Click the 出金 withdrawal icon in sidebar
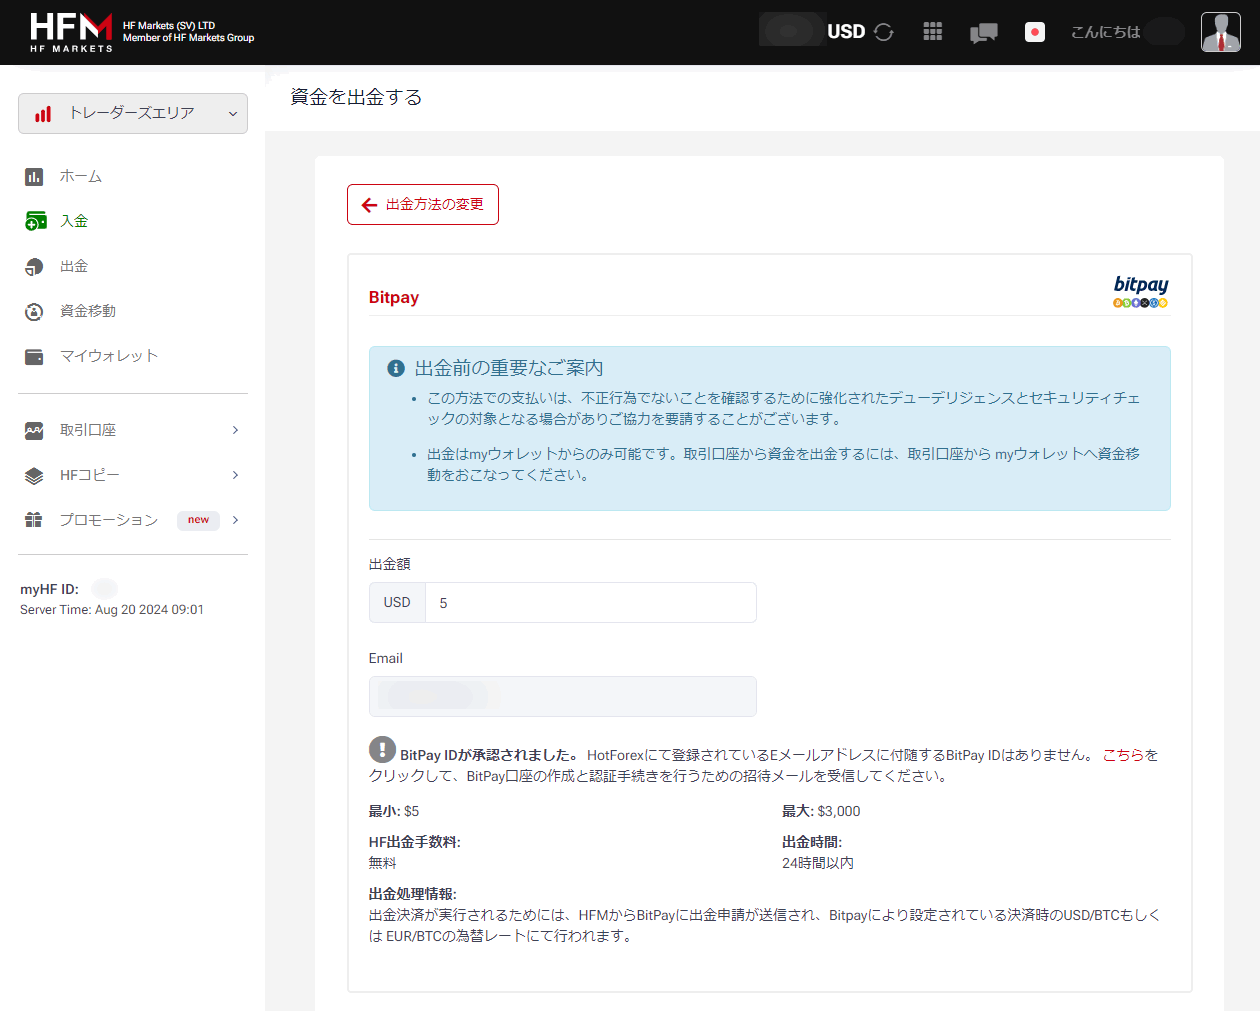 point(34,267)
